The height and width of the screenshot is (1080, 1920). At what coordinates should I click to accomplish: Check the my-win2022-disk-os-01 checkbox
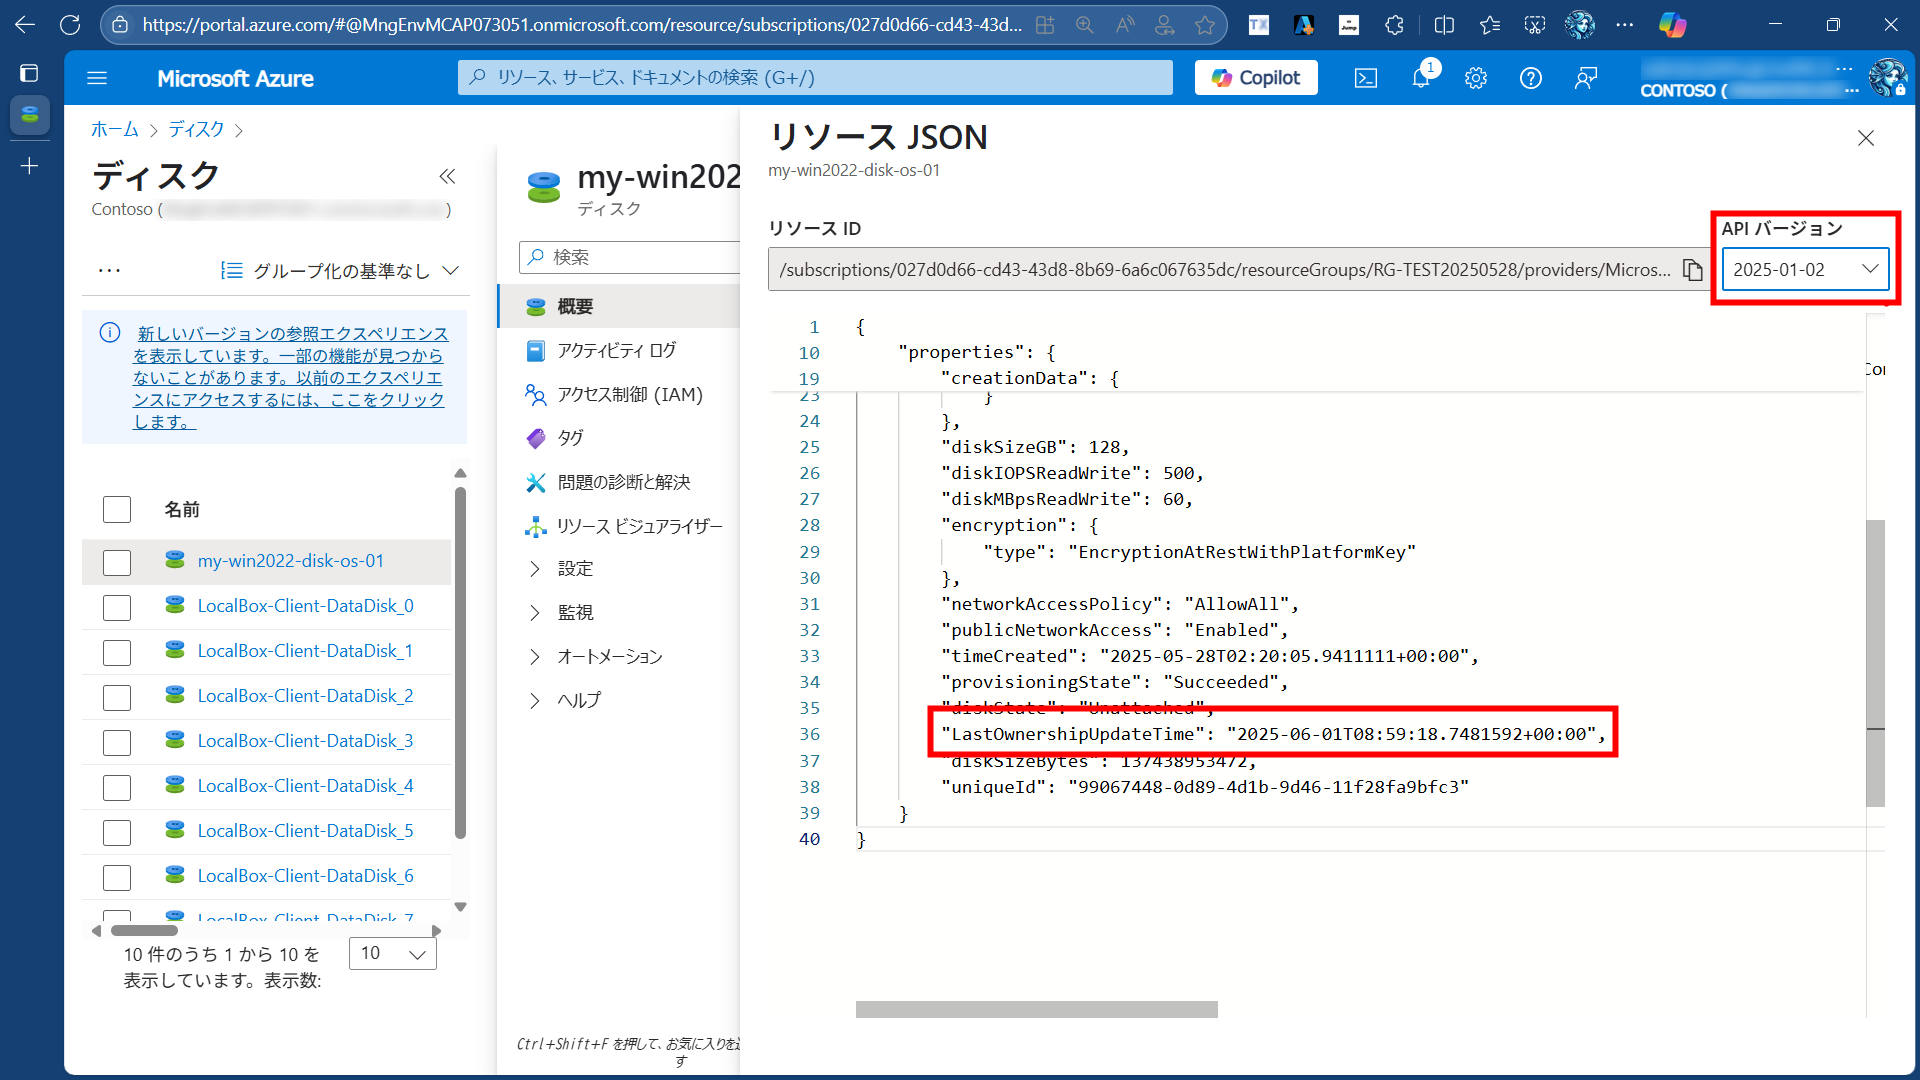pyautogui.click(x=117, y=562)
